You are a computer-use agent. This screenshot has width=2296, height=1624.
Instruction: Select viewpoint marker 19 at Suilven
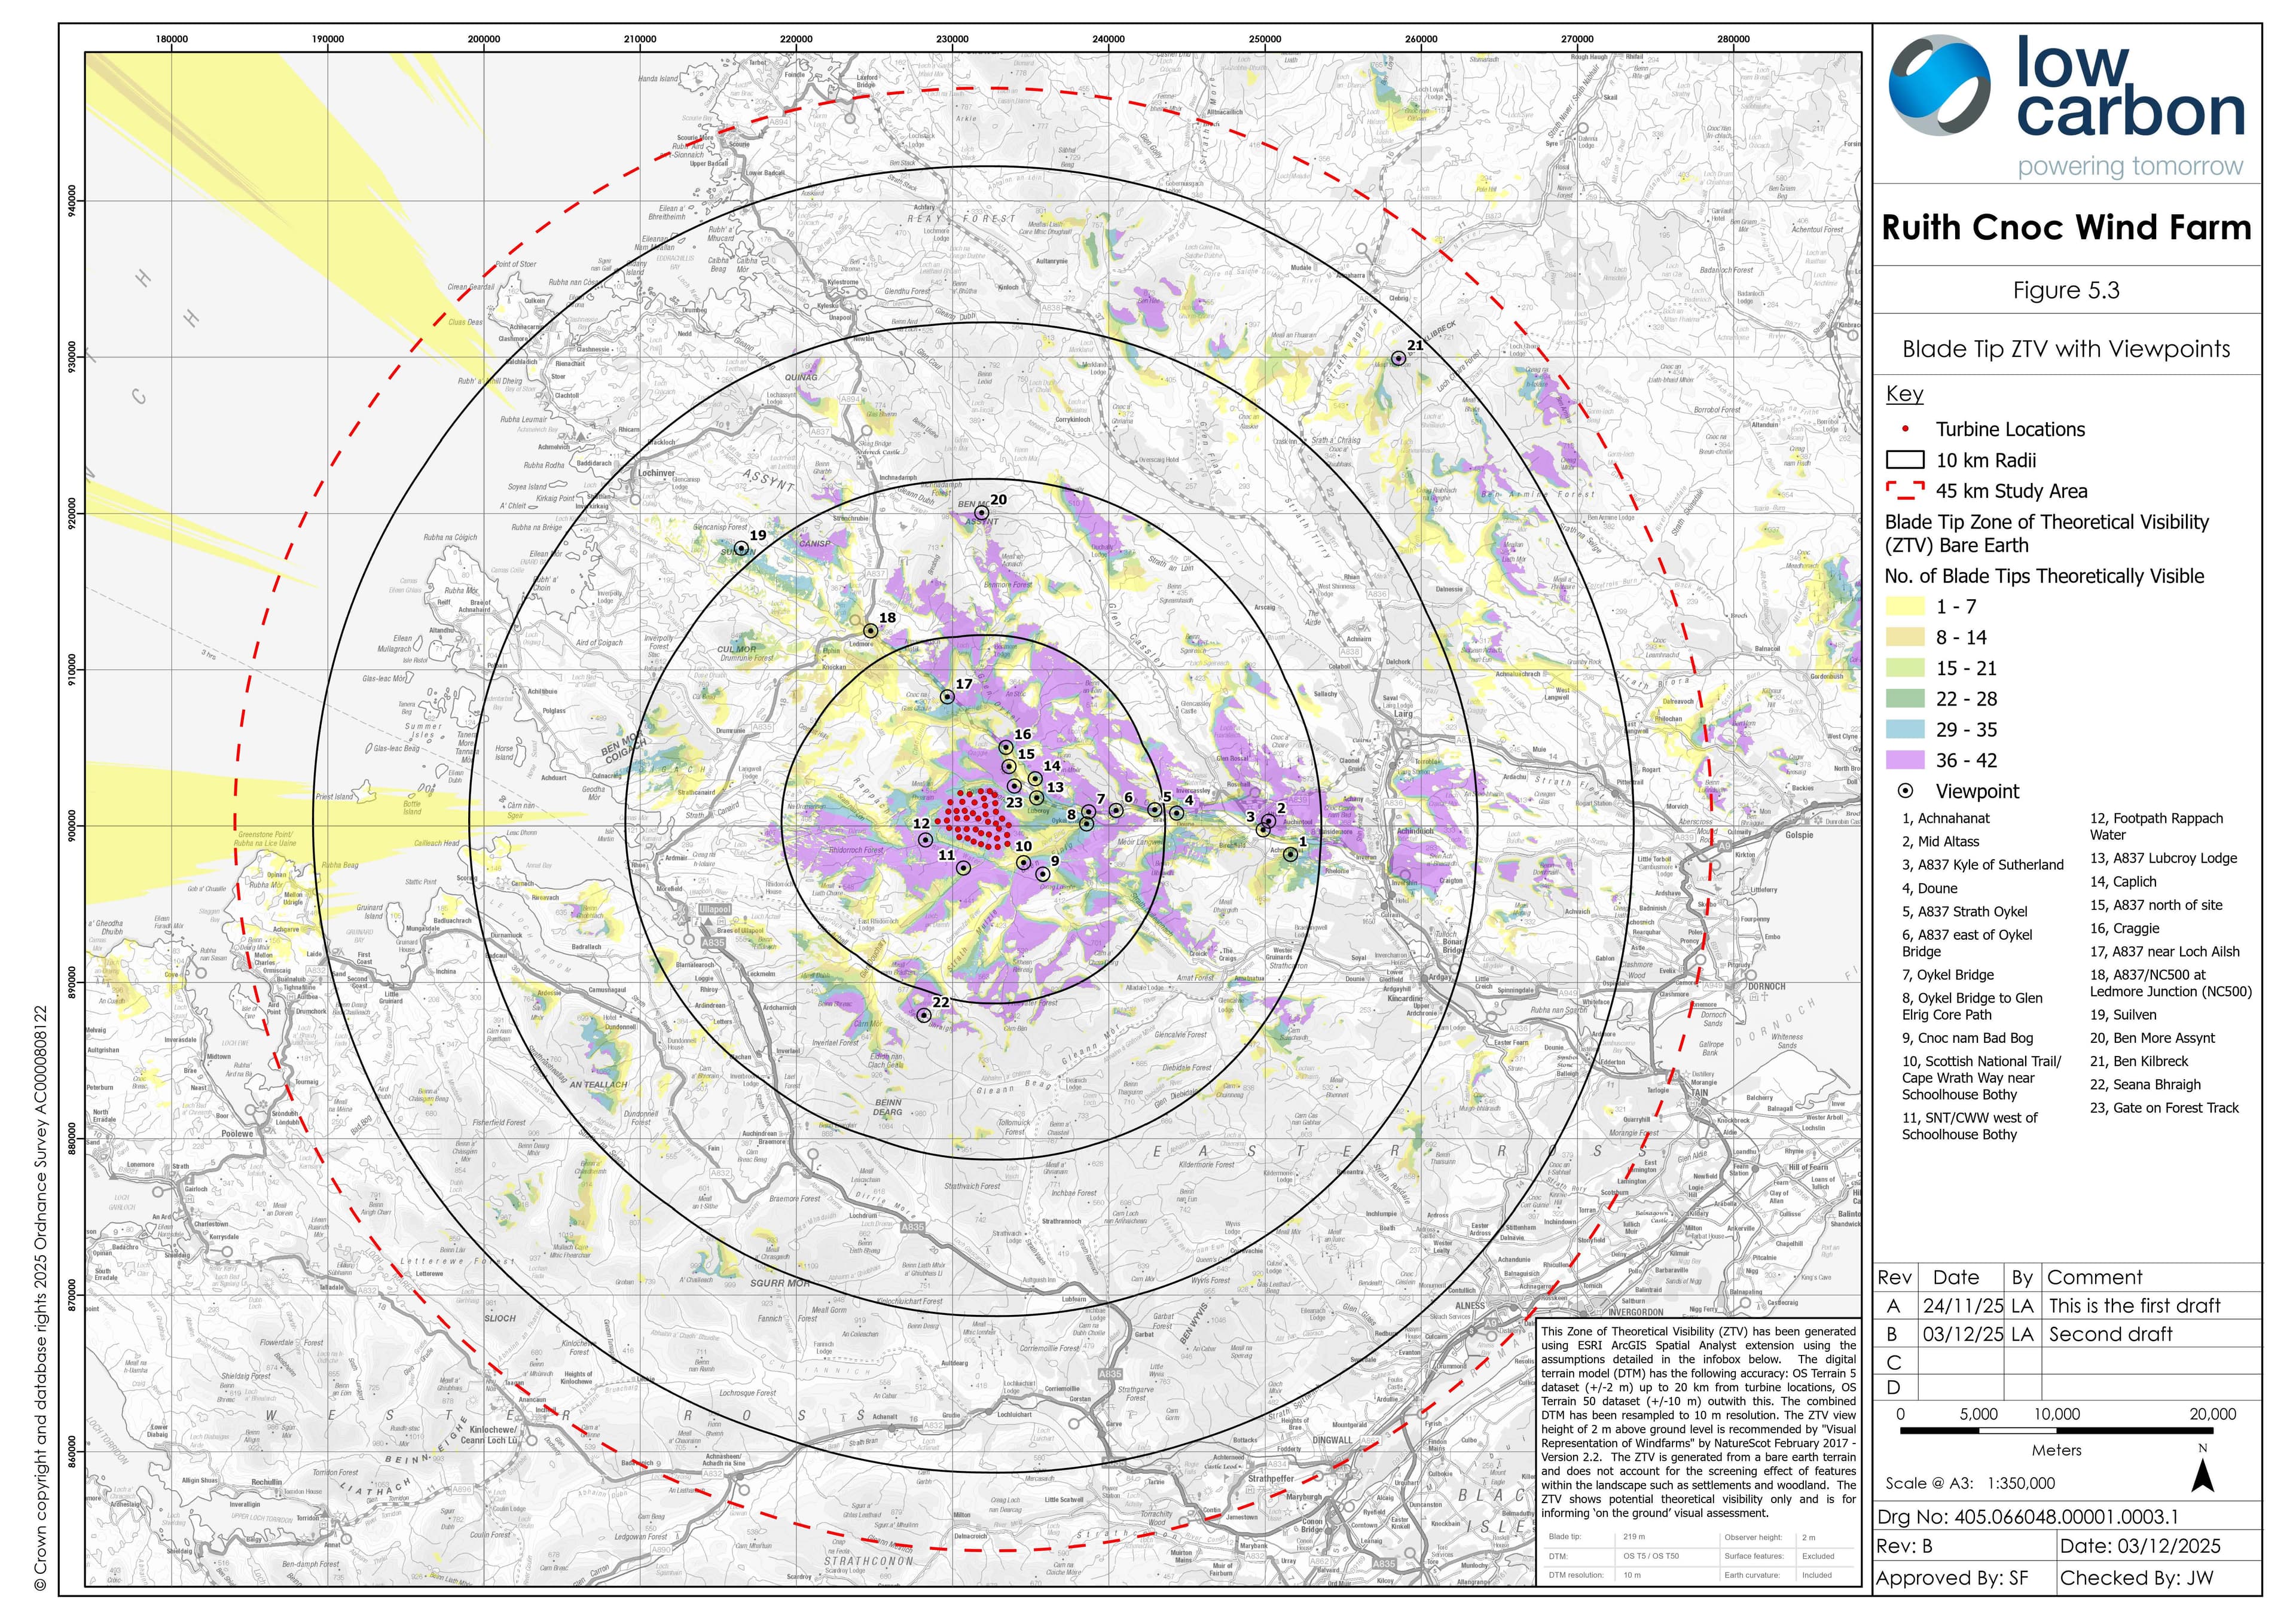click(742, 548)
